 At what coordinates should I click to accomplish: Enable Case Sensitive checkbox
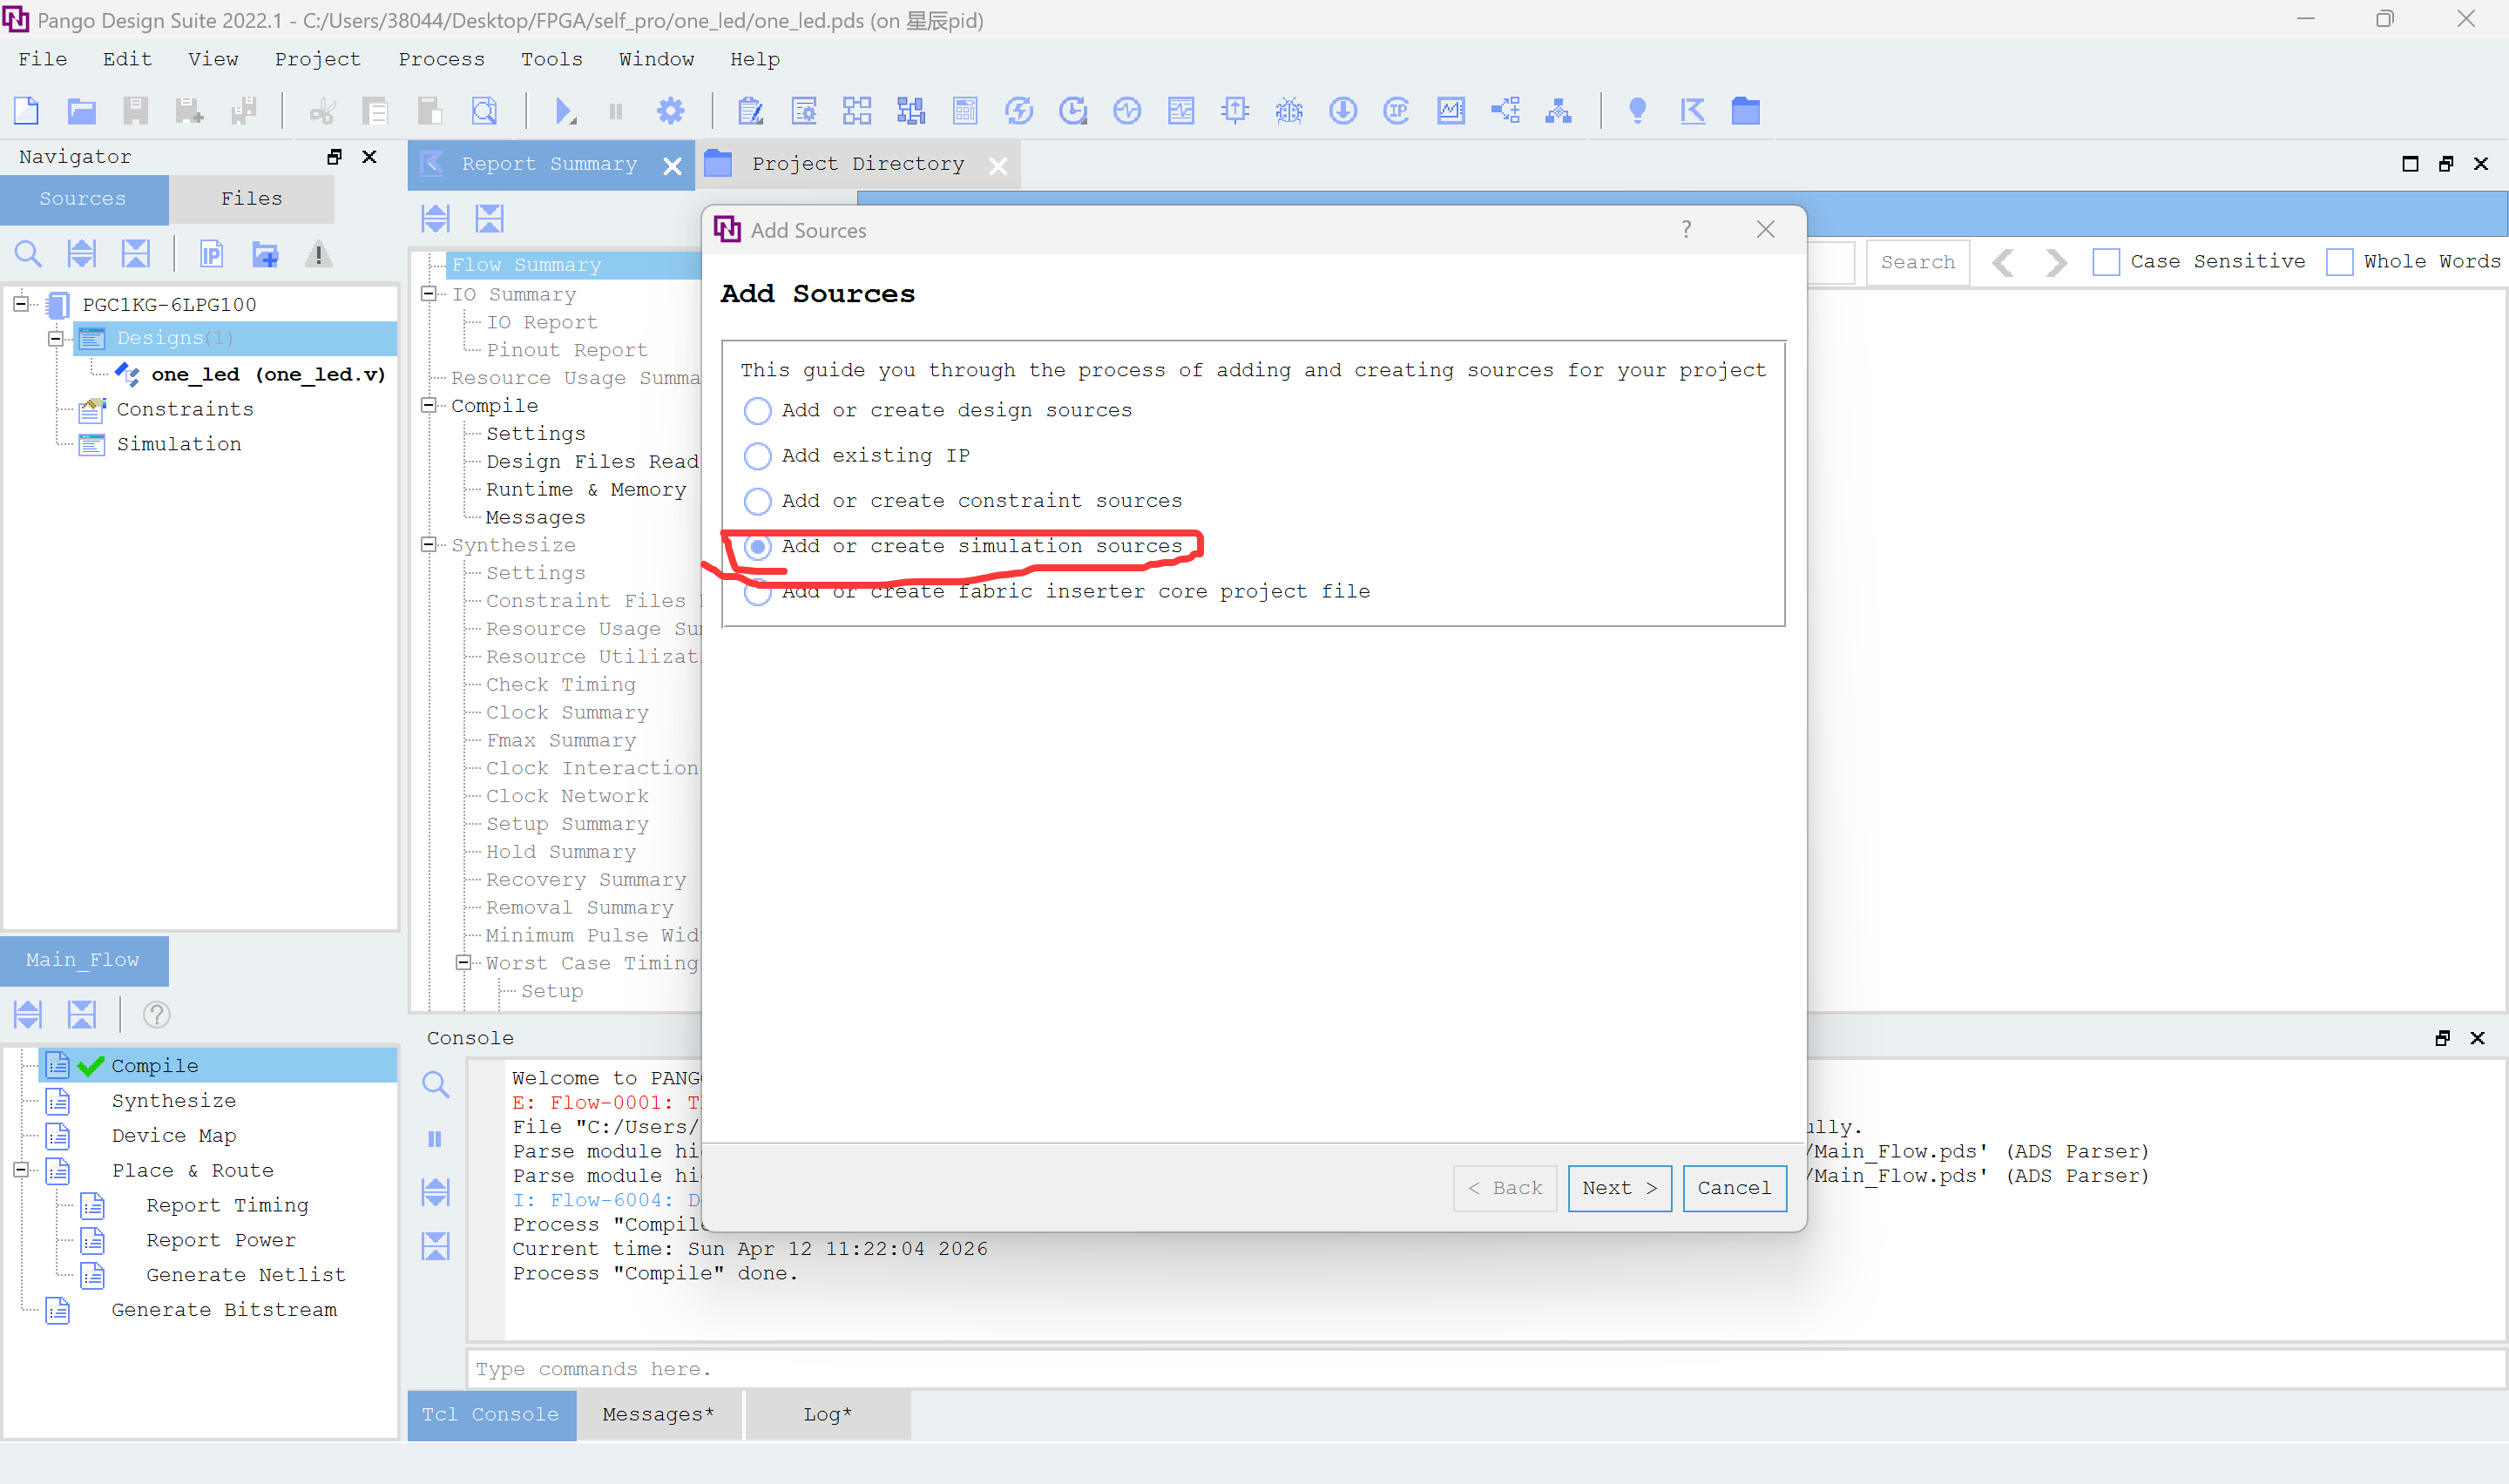[x=2106, y=262]
